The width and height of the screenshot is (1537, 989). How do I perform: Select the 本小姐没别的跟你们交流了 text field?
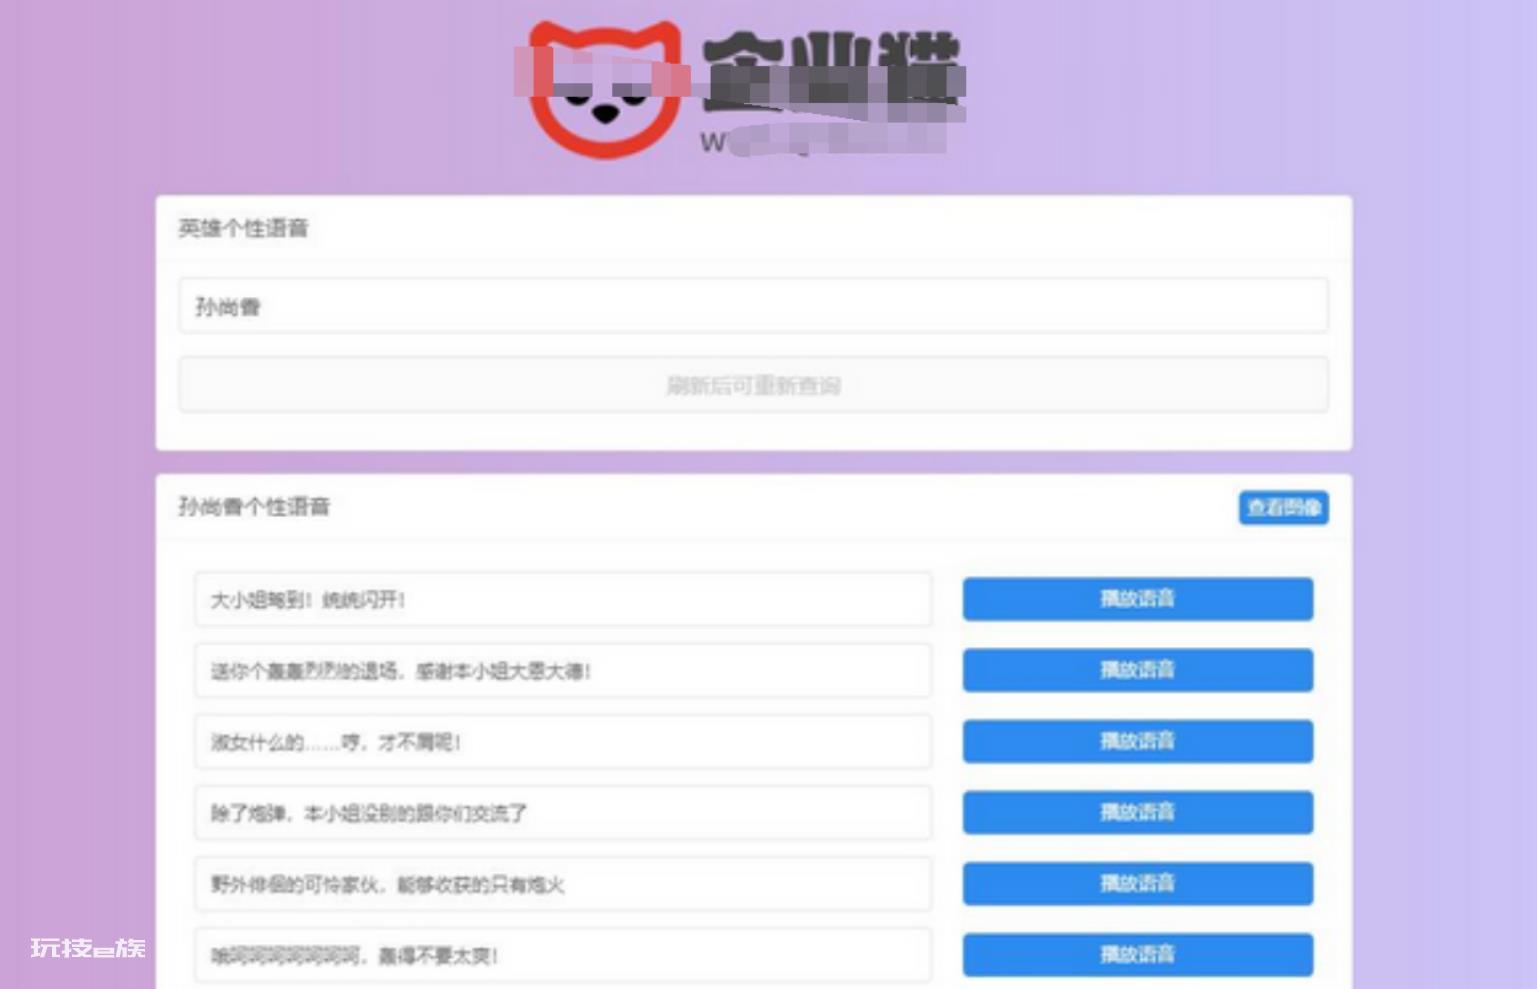click(x=562, y=813)
